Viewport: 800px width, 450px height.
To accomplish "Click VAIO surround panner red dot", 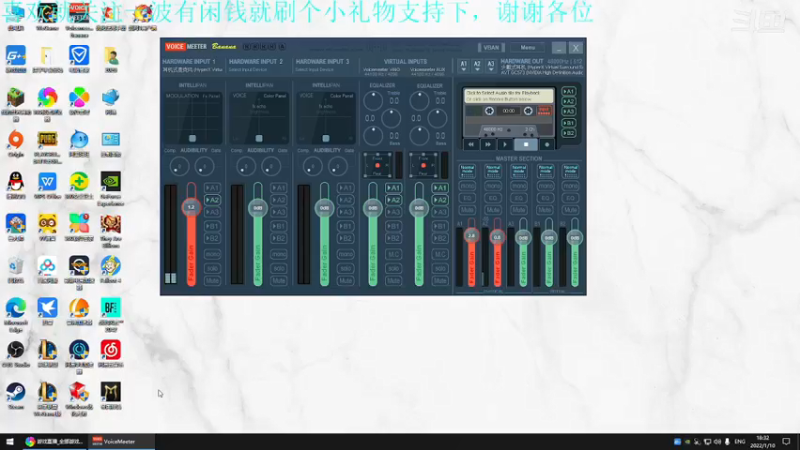I will (378, 165).
